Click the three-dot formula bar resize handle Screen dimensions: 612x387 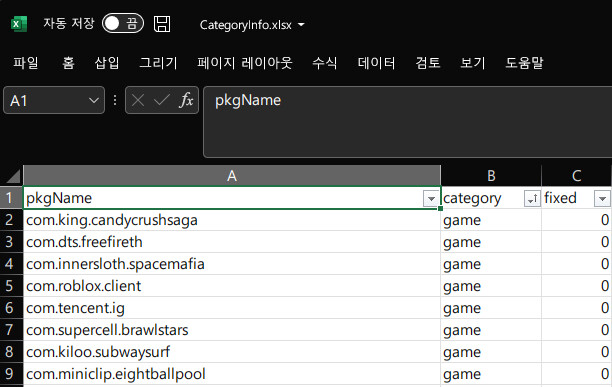tap(115, 101)
